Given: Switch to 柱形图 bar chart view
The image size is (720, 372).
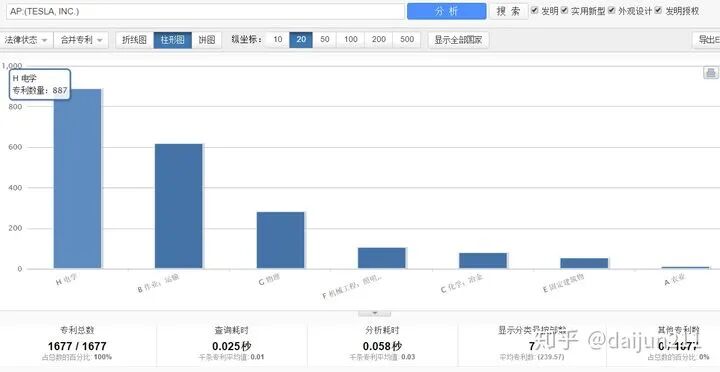Looking at the screenshot, I should tap(173, 40).
